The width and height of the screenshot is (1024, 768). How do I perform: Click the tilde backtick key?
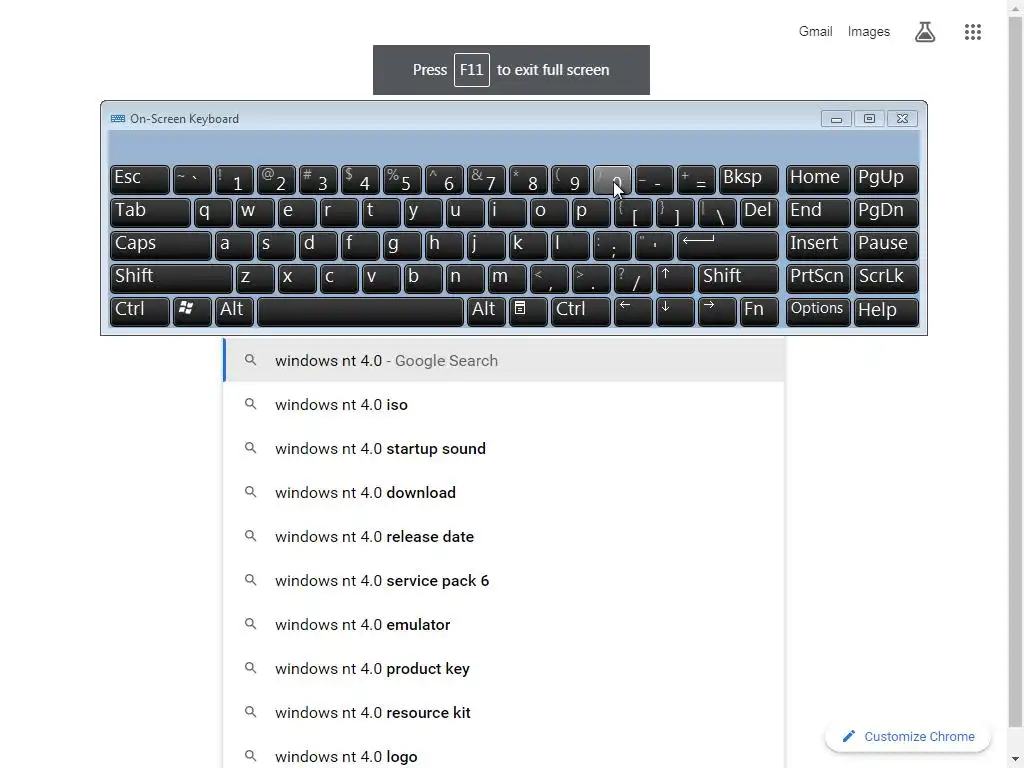(x=192, y=180)
